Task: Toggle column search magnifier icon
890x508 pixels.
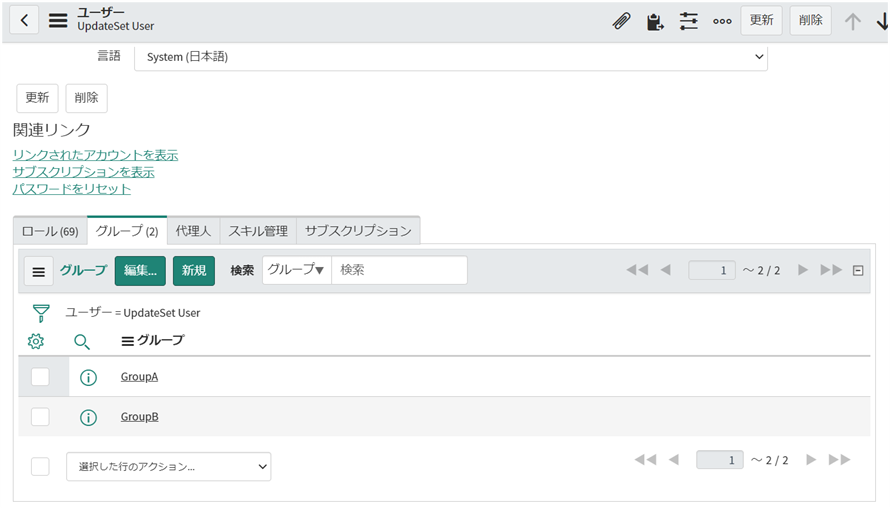Action: pyautogui.click(x=82, y=341)
